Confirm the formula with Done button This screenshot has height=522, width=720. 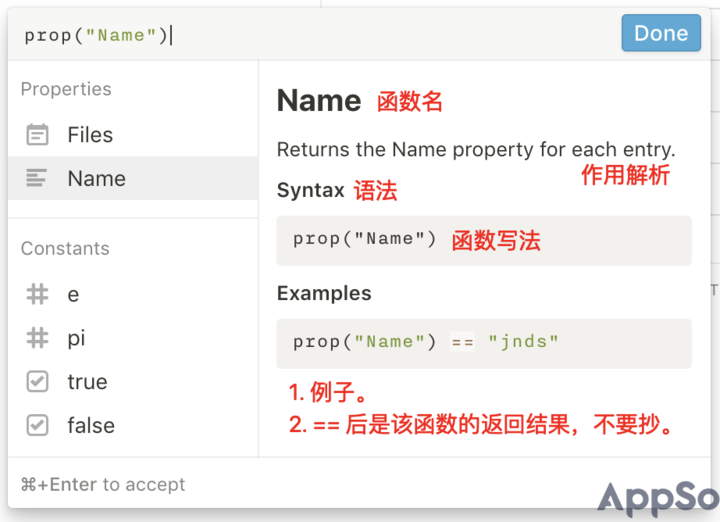[x=661, y=33]
